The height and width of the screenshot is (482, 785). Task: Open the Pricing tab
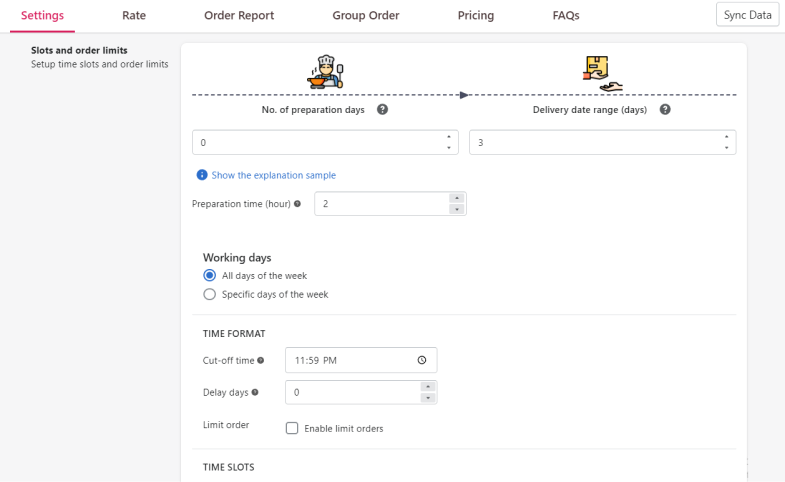[x=476, y=16]
